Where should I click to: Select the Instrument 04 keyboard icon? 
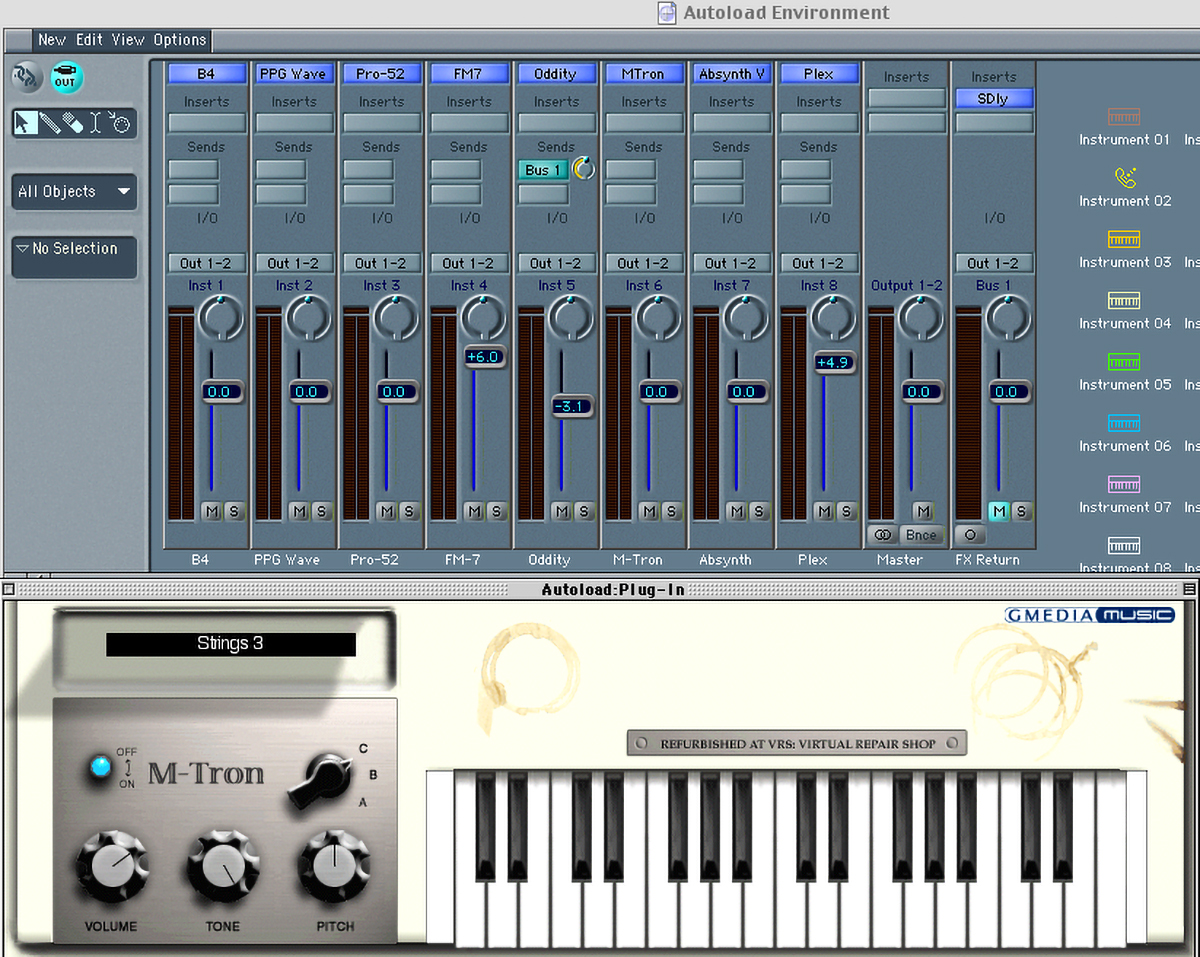(x=1124, y=300)
